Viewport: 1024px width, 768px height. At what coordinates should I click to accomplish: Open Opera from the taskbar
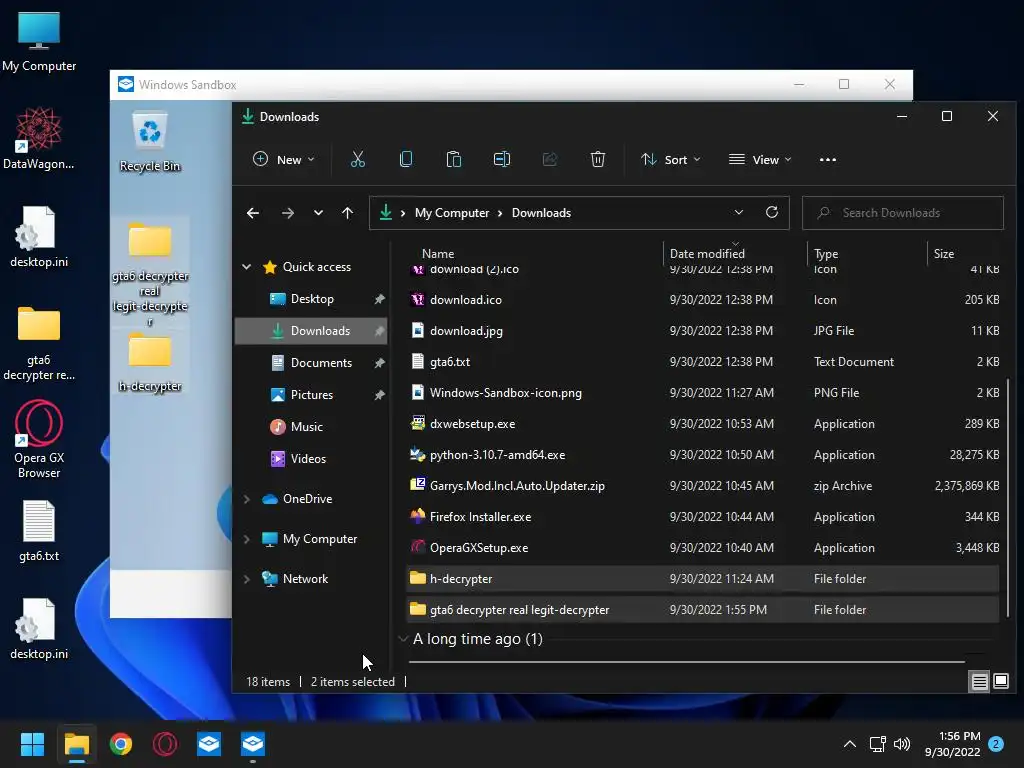click(165, 744)
